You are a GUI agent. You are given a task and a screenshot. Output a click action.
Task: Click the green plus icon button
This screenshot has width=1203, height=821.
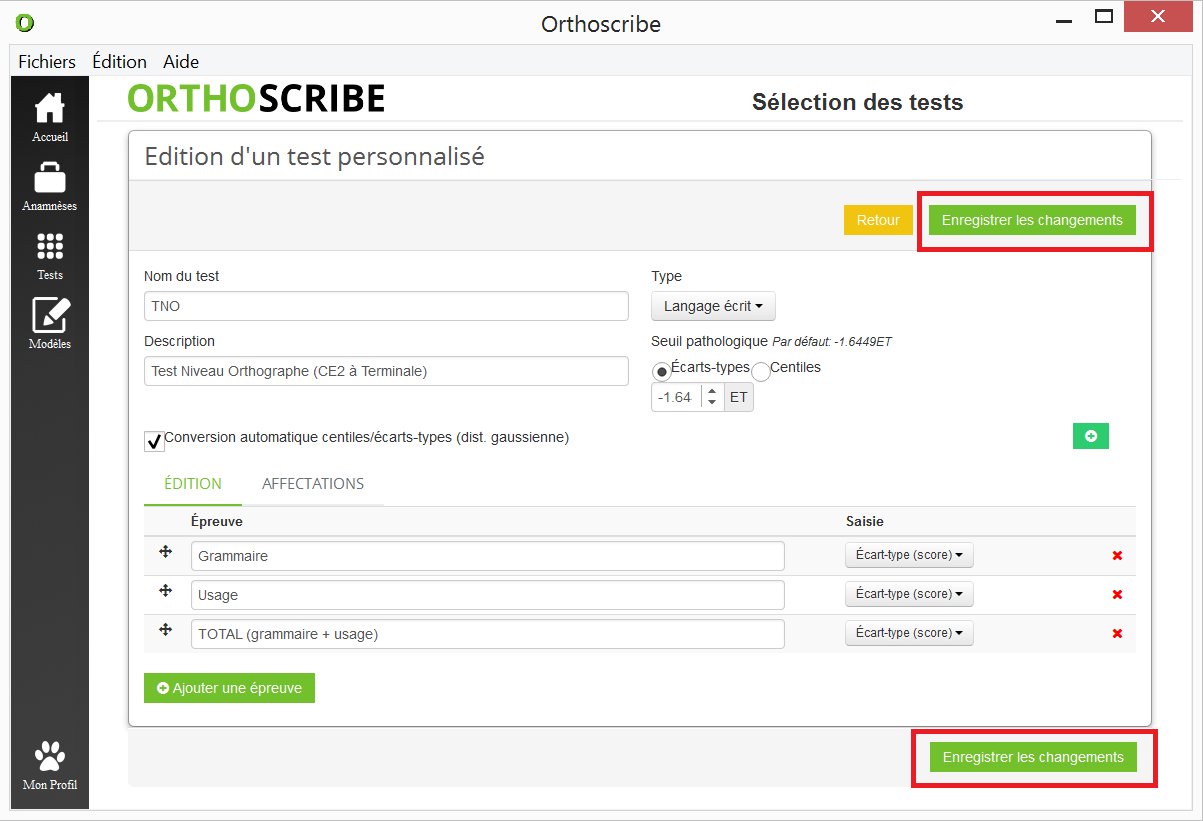pyautogui.click(x=1090, y=436)
